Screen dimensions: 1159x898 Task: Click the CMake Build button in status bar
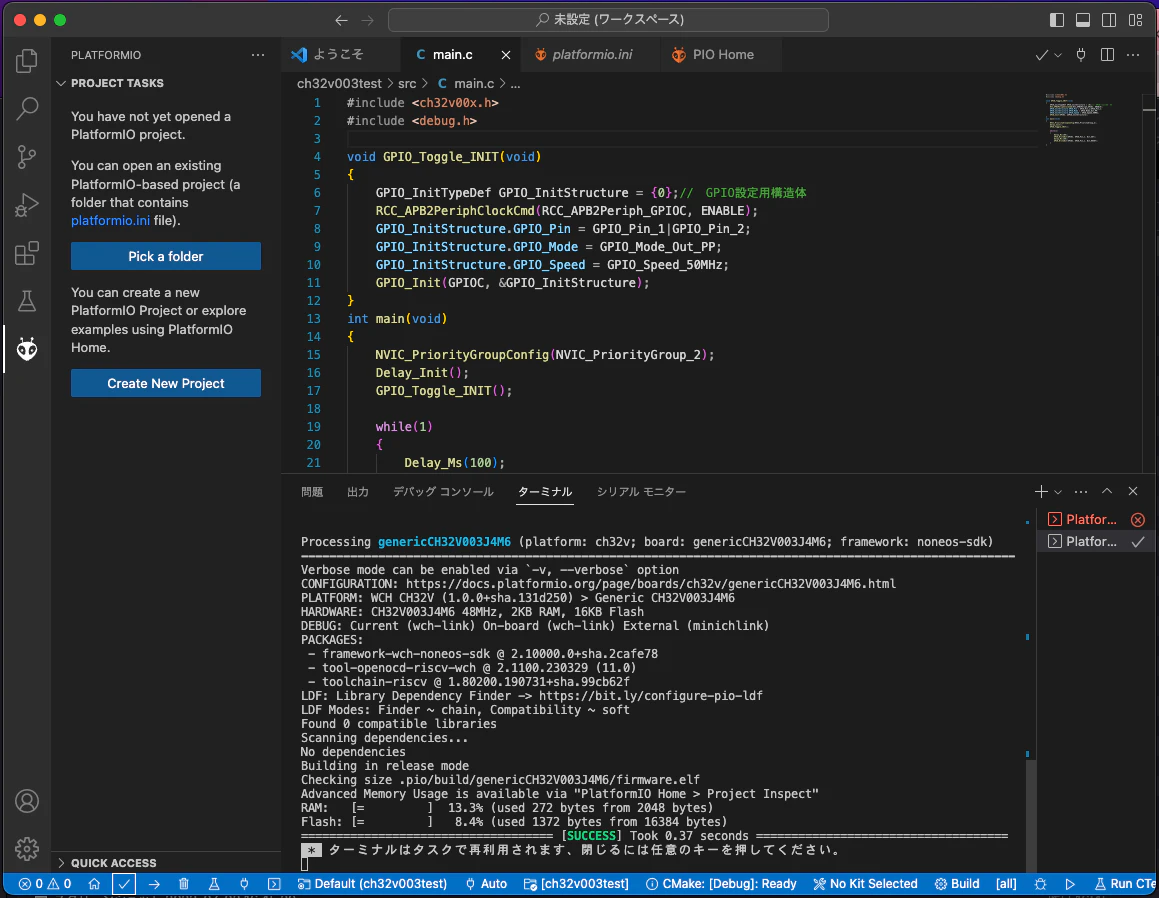pos(957,884)
